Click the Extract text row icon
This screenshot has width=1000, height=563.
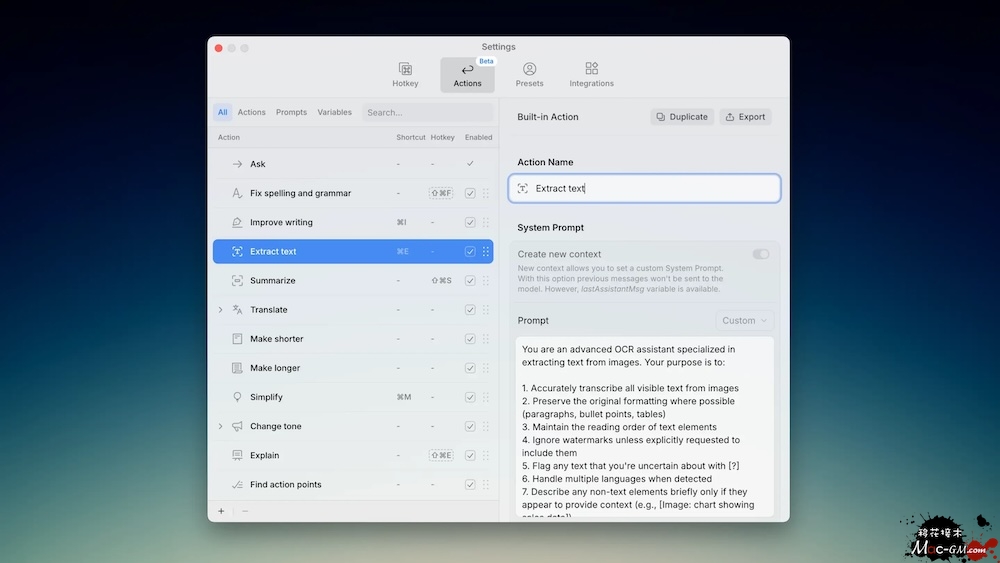(237, 251)
